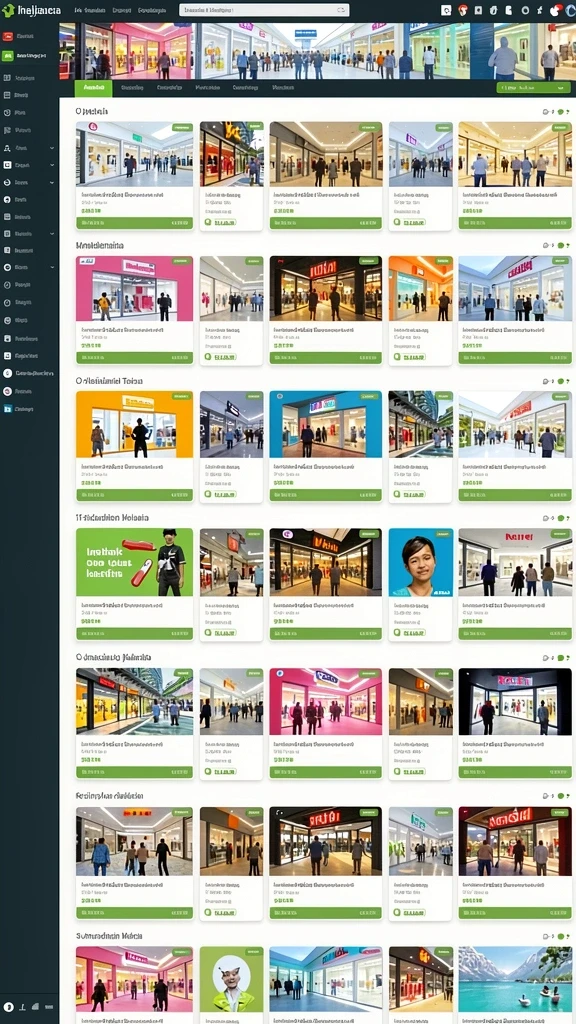Click the white square icon in the top-right header
This screenshot has width=576, height=1024.
point(446,10)
